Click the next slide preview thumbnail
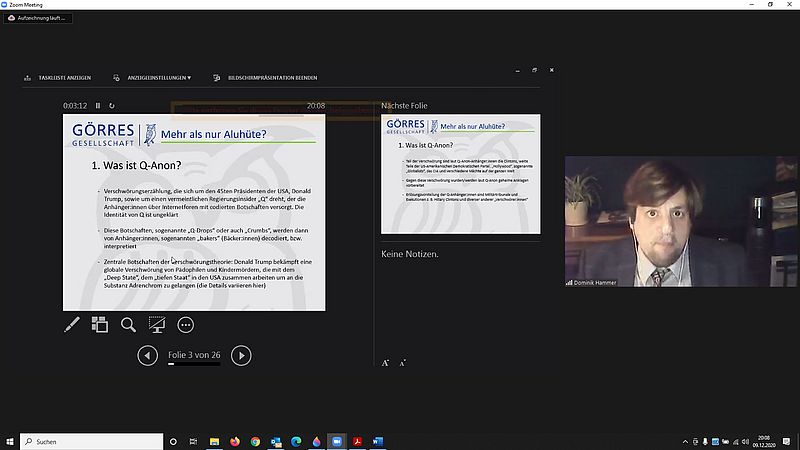The height and width of the screenshot is (450, 800). click(460, 172)
